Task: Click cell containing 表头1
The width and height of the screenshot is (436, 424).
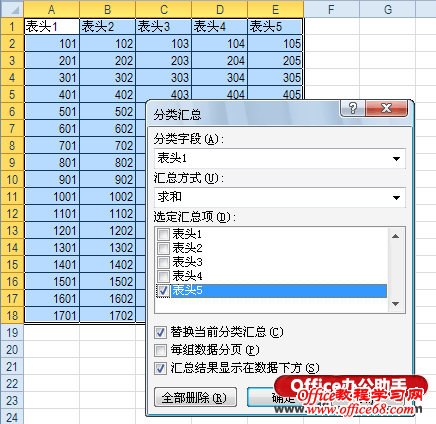Action: pos(52,26)
